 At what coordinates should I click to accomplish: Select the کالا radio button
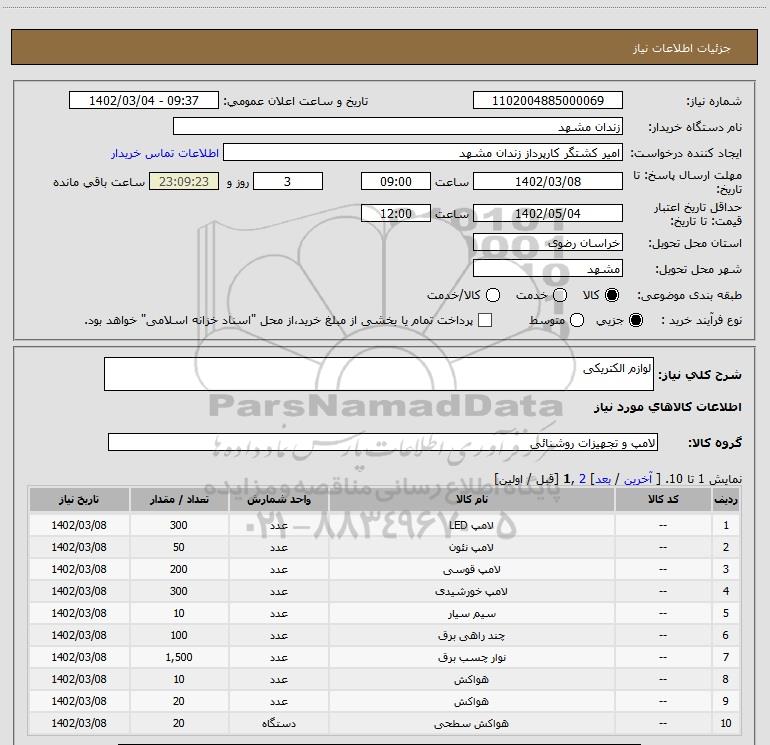coord(612,295)
